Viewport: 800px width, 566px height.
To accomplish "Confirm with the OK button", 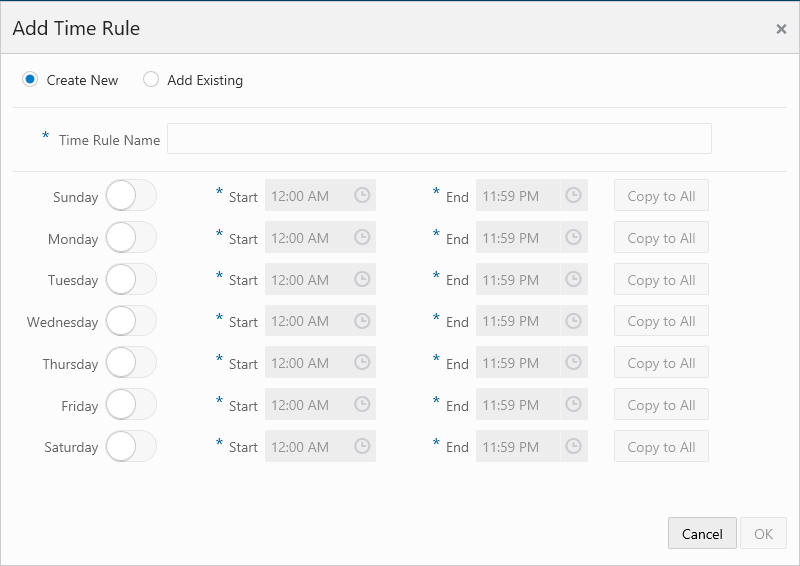I will pyautogui.click(x=763, y=533).
